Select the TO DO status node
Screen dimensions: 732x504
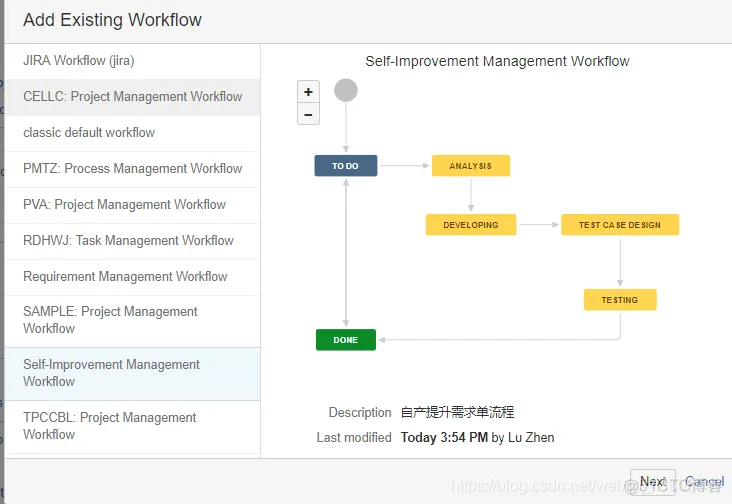pos(345,166)
